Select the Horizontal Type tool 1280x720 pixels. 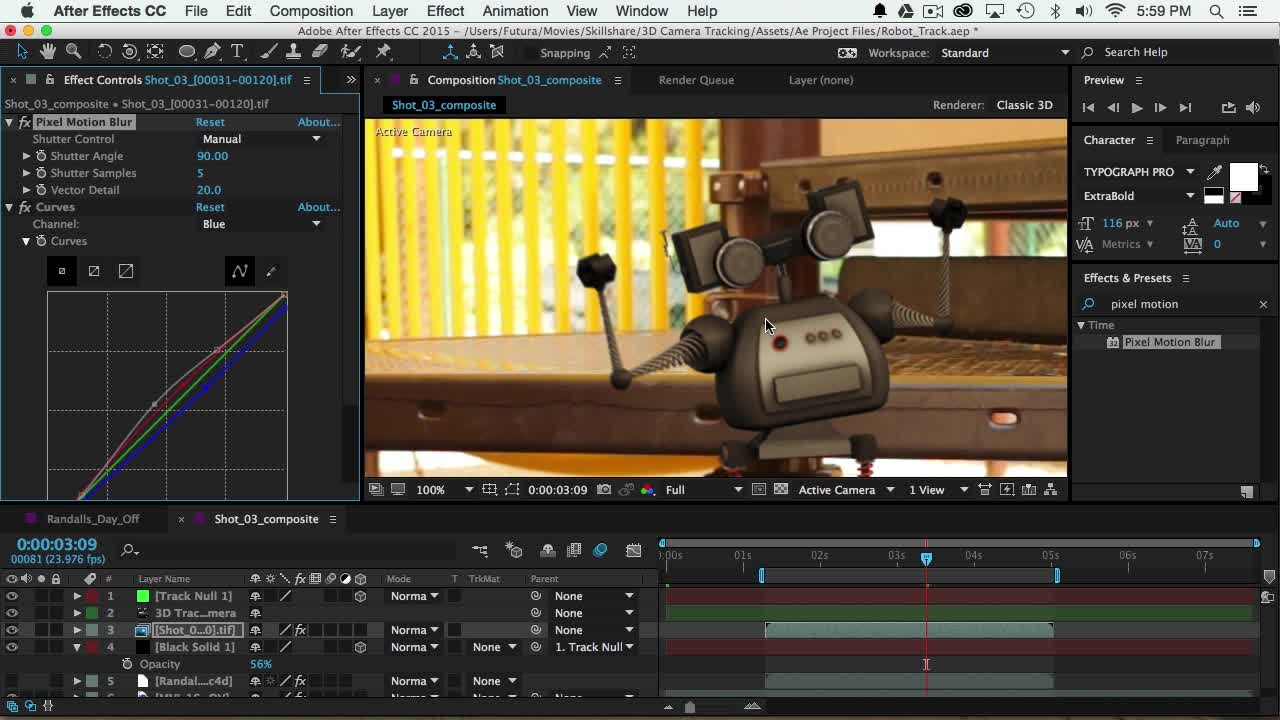pyautogui.click(x=237, y=51)
